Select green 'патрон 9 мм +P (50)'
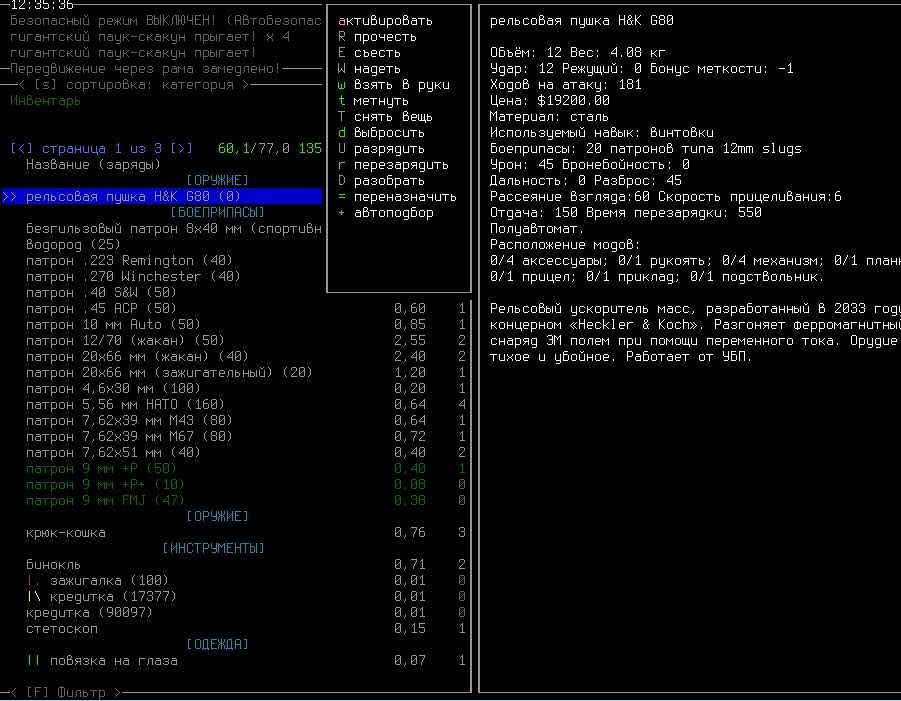Screen dimensions: 901x701 (x=101, y=469)
